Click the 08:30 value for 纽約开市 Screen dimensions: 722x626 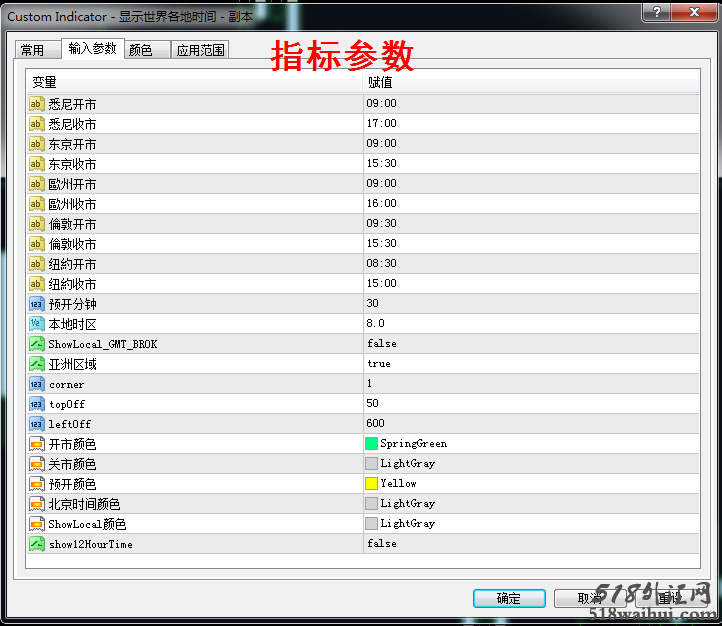pyautogui.click(x=381, y=263)
